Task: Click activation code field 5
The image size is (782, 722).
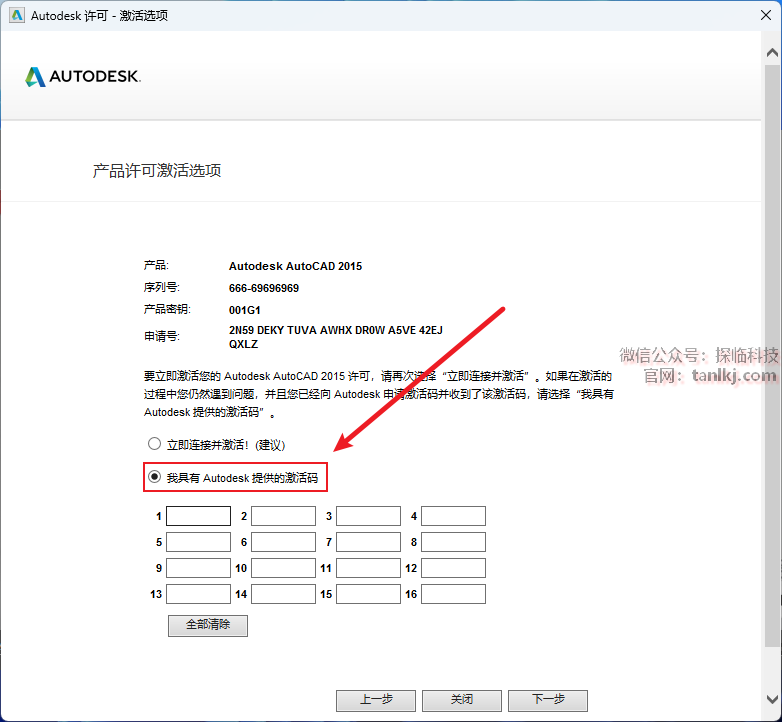Action: (198, 542)
